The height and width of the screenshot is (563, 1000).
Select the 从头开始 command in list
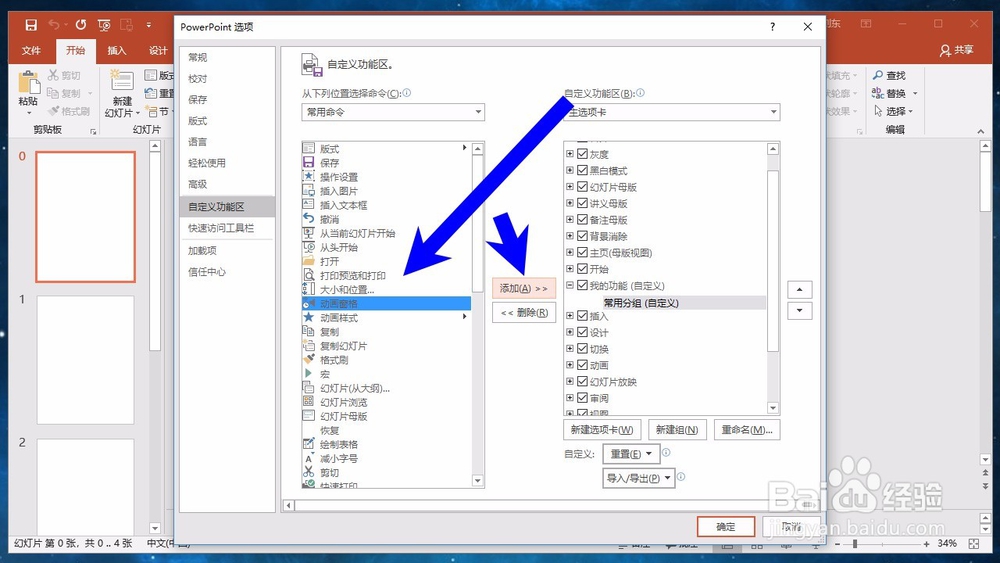click(x=386, y=247)
